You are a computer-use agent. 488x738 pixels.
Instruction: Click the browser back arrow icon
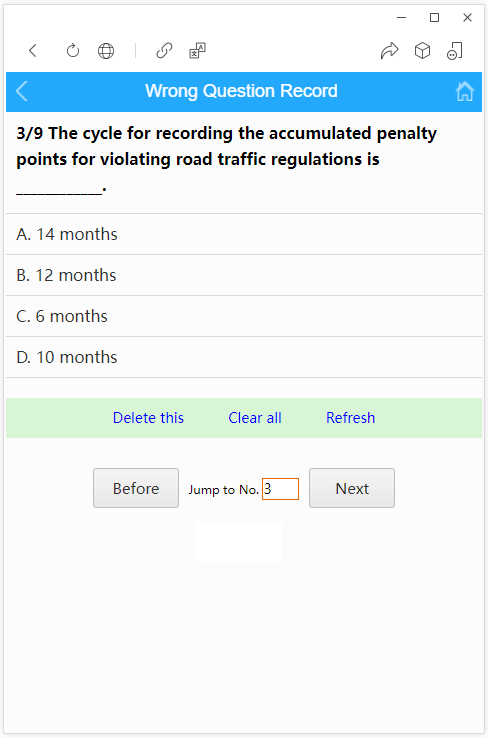33,50
